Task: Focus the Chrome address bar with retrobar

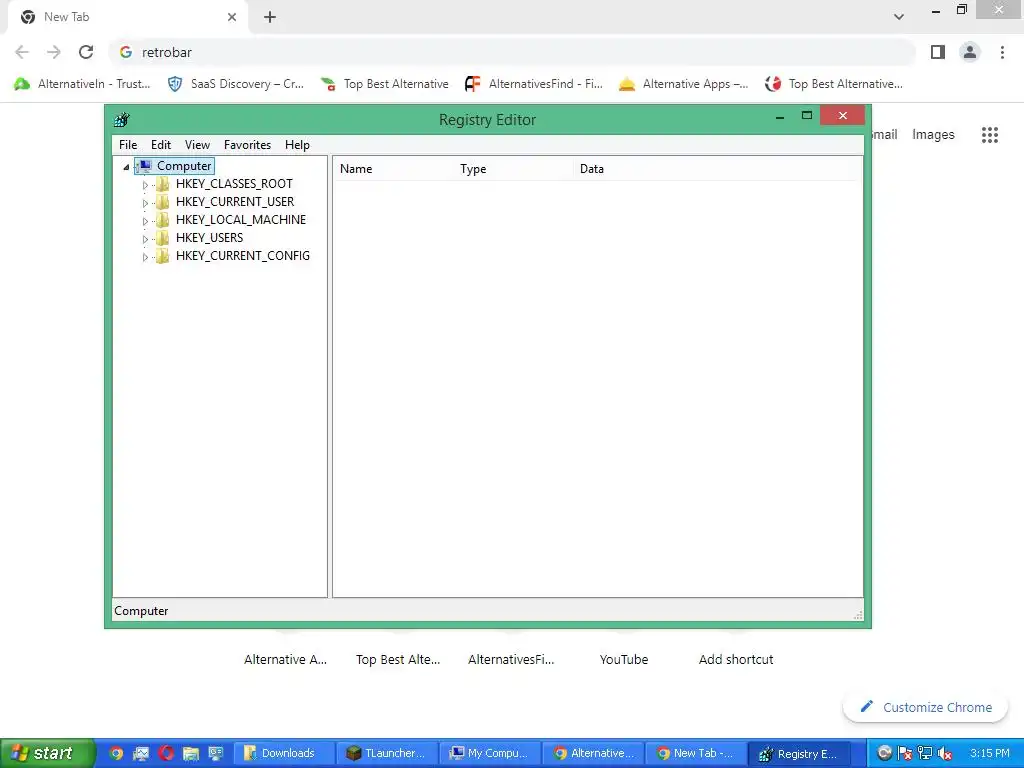Action: coord(513,52)
